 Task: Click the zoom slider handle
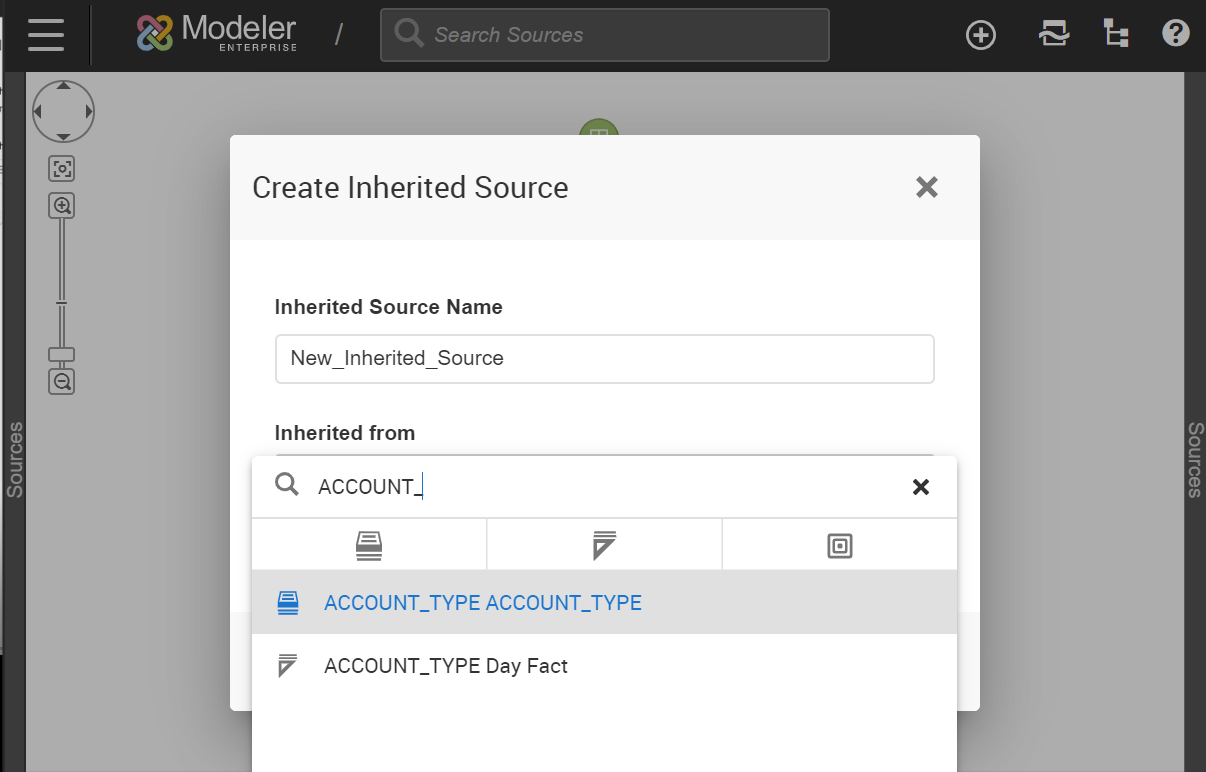[x=62, y=354]
